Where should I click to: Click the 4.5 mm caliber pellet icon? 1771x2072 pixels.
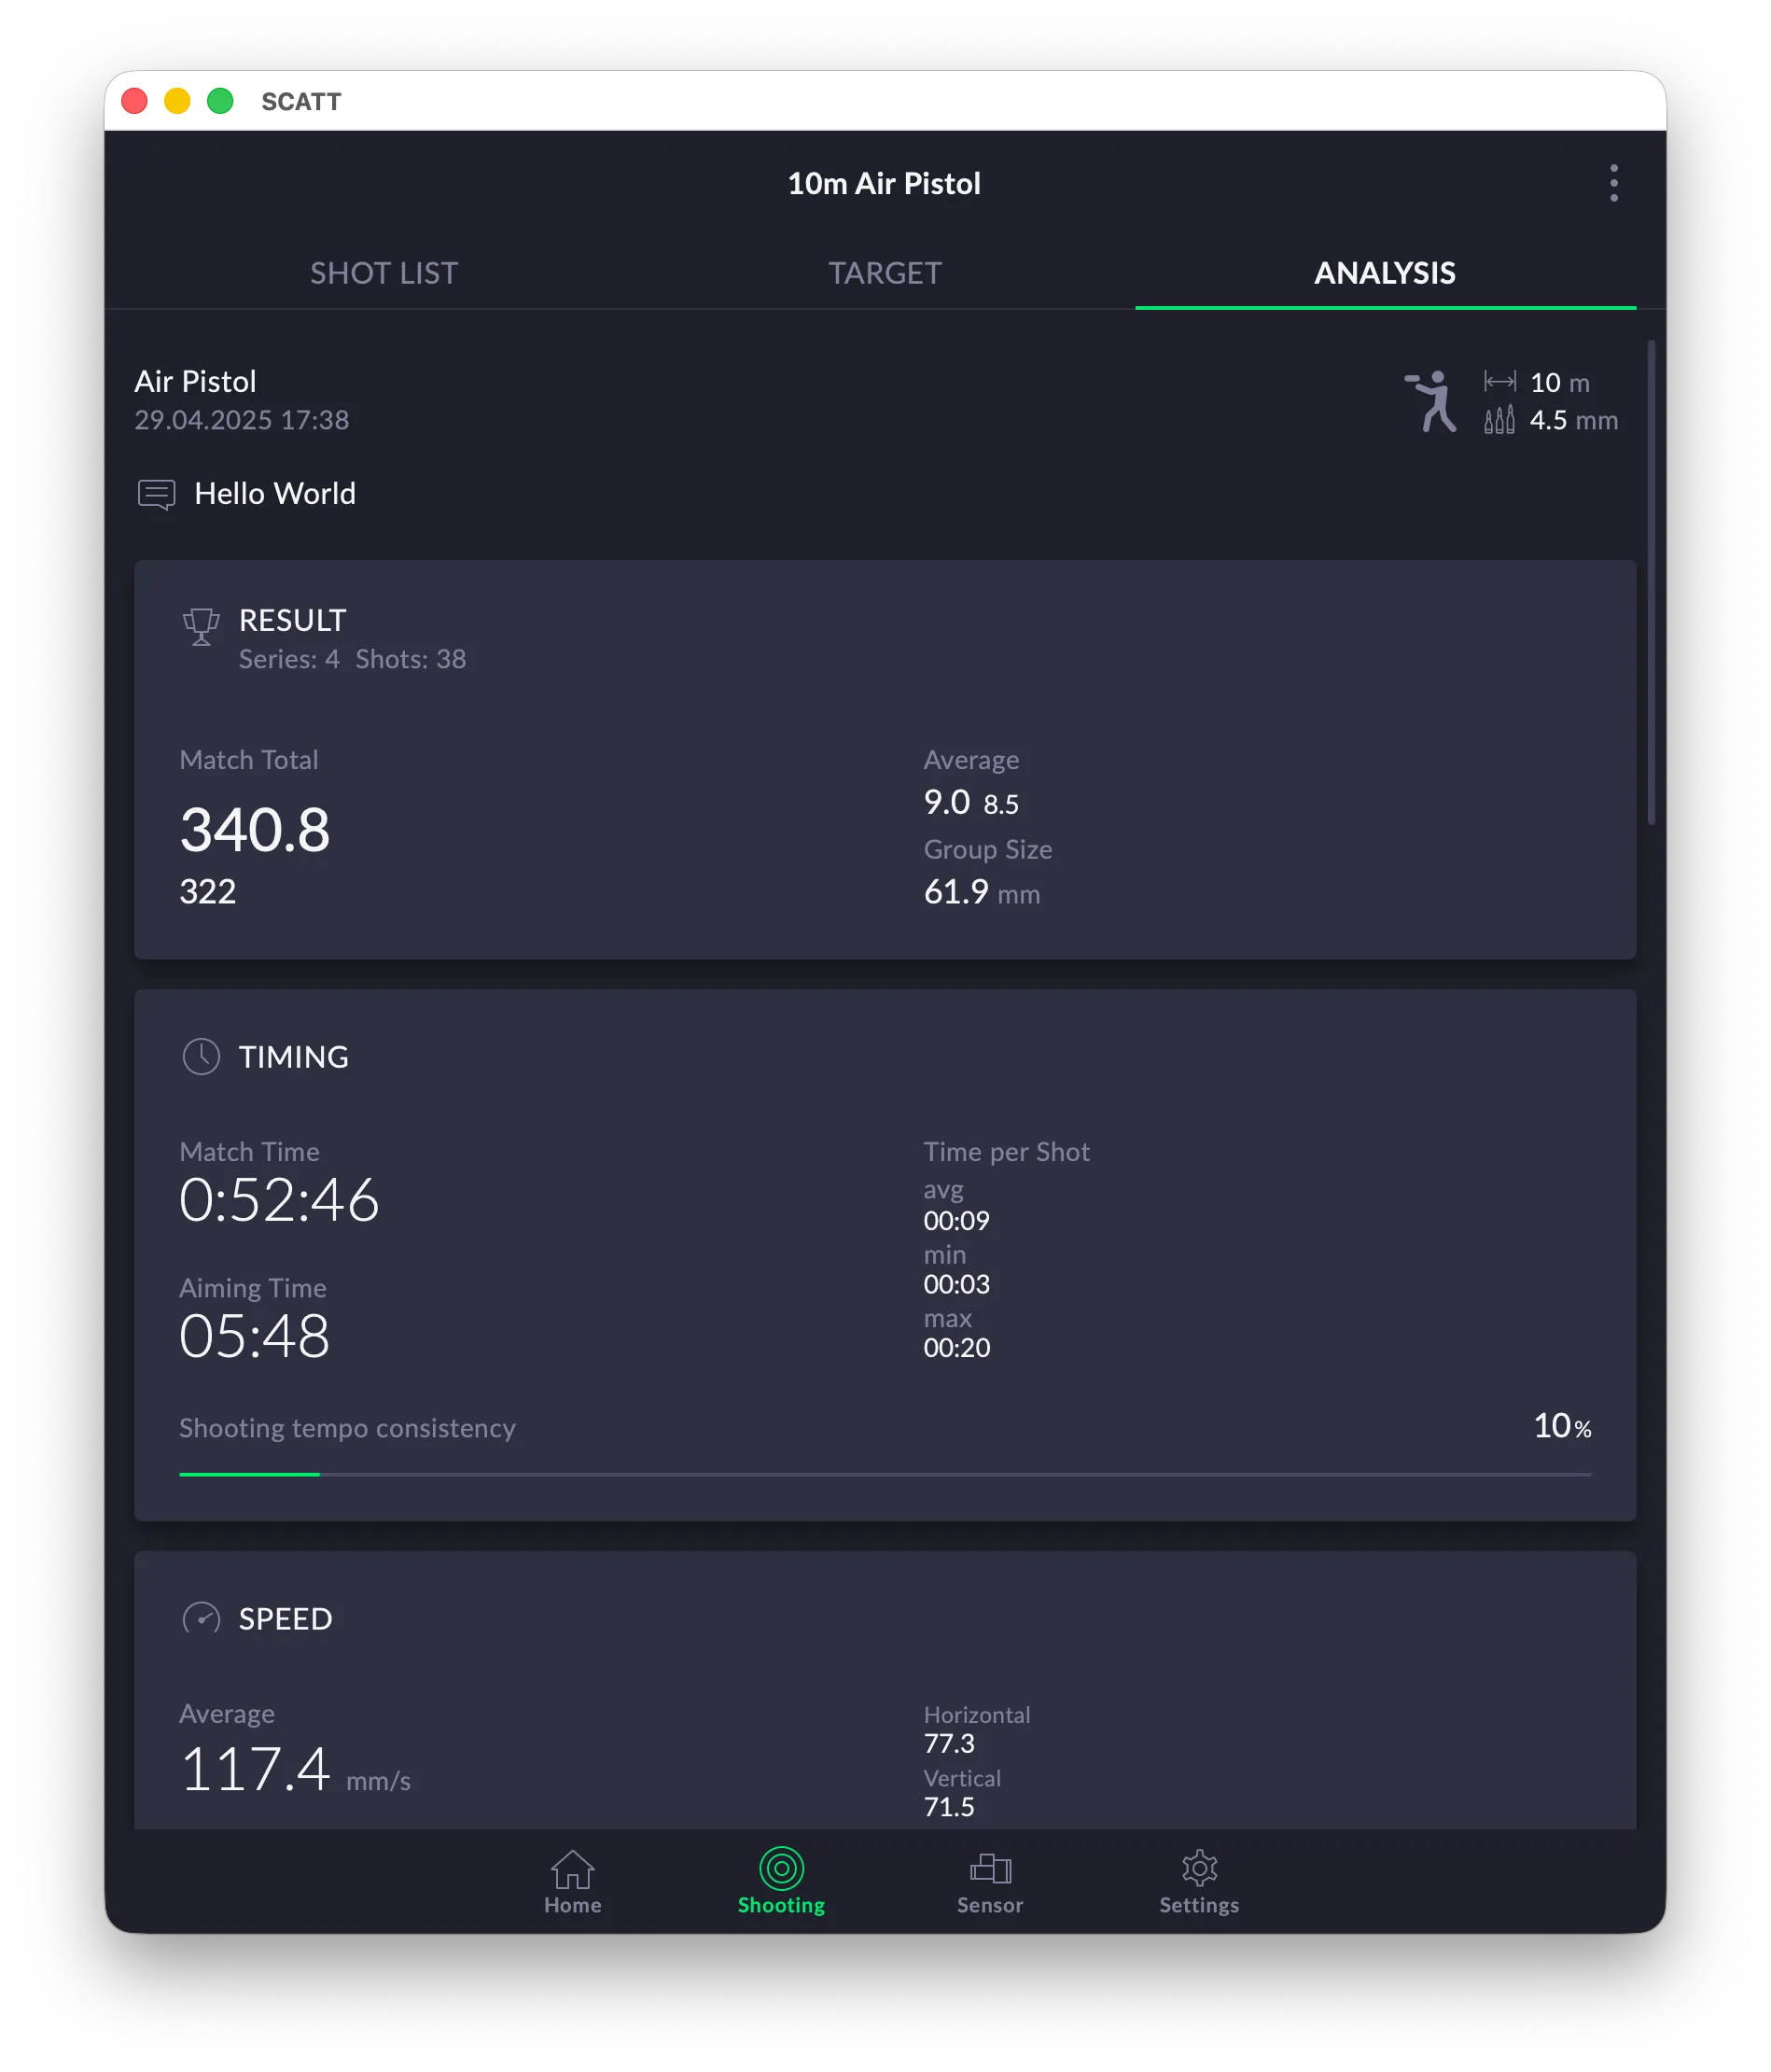[x=1500, y=421]
